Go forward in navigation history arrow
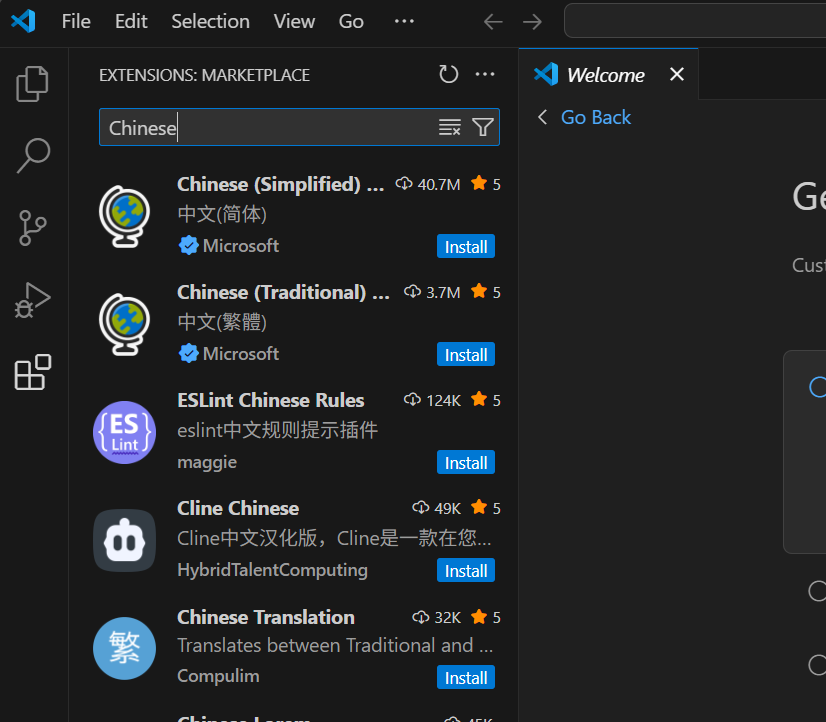Viewport: 826px width, 722px height. pyautogui.click(x=532, y=22)
